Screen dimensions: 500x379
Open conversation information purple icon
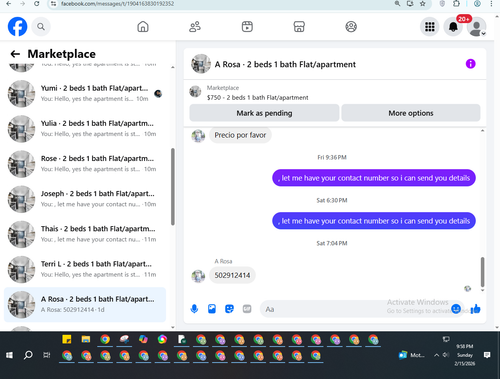click(470, 64)
